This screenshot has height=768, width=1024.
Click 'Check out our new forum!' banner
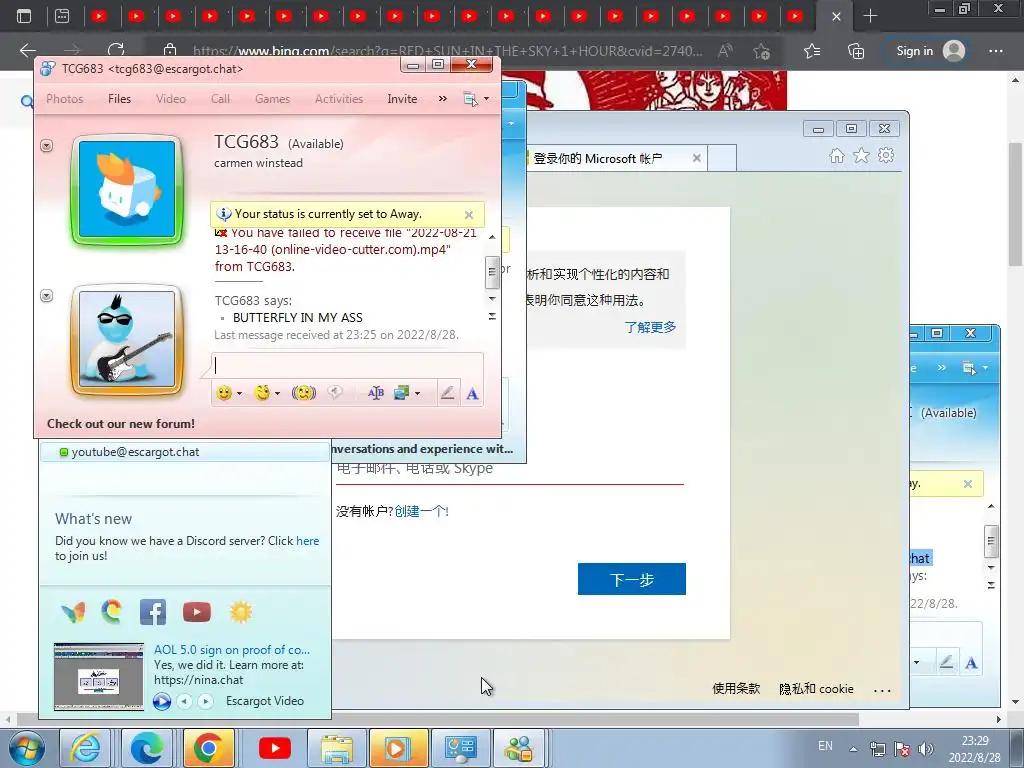pos(121,423)
